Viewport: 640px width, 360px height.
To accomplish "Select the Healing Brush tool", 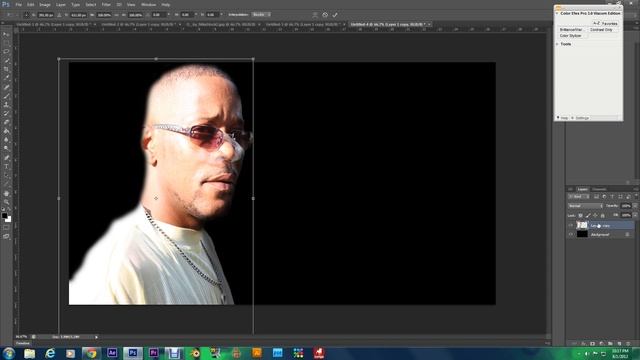I will [x=6, y=87].
